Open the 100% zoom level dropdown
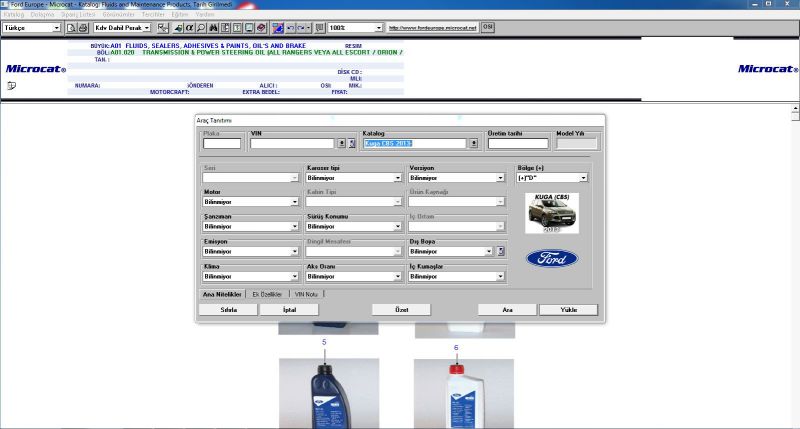The width and height of the screenshot is (800, 429). (x=379, y=28)
